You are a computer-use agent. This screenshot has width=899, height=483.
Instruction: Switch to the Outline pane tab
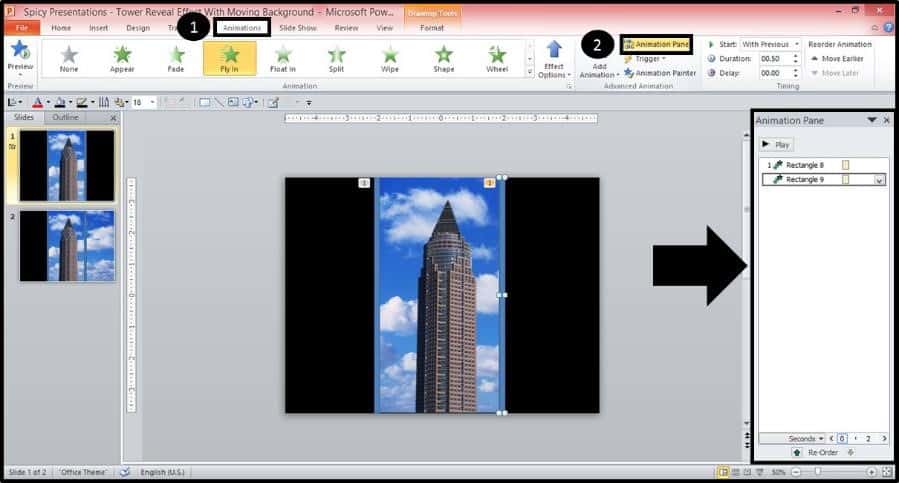[x=66, y=117]
